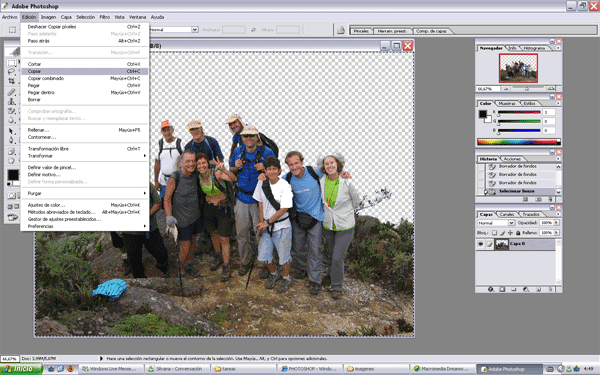Image resolution: width=600 pixels, height=375 pixels.
Task: Click the Navigator image thumbnail
Action: pyautogui.click(x=518, y=68)
